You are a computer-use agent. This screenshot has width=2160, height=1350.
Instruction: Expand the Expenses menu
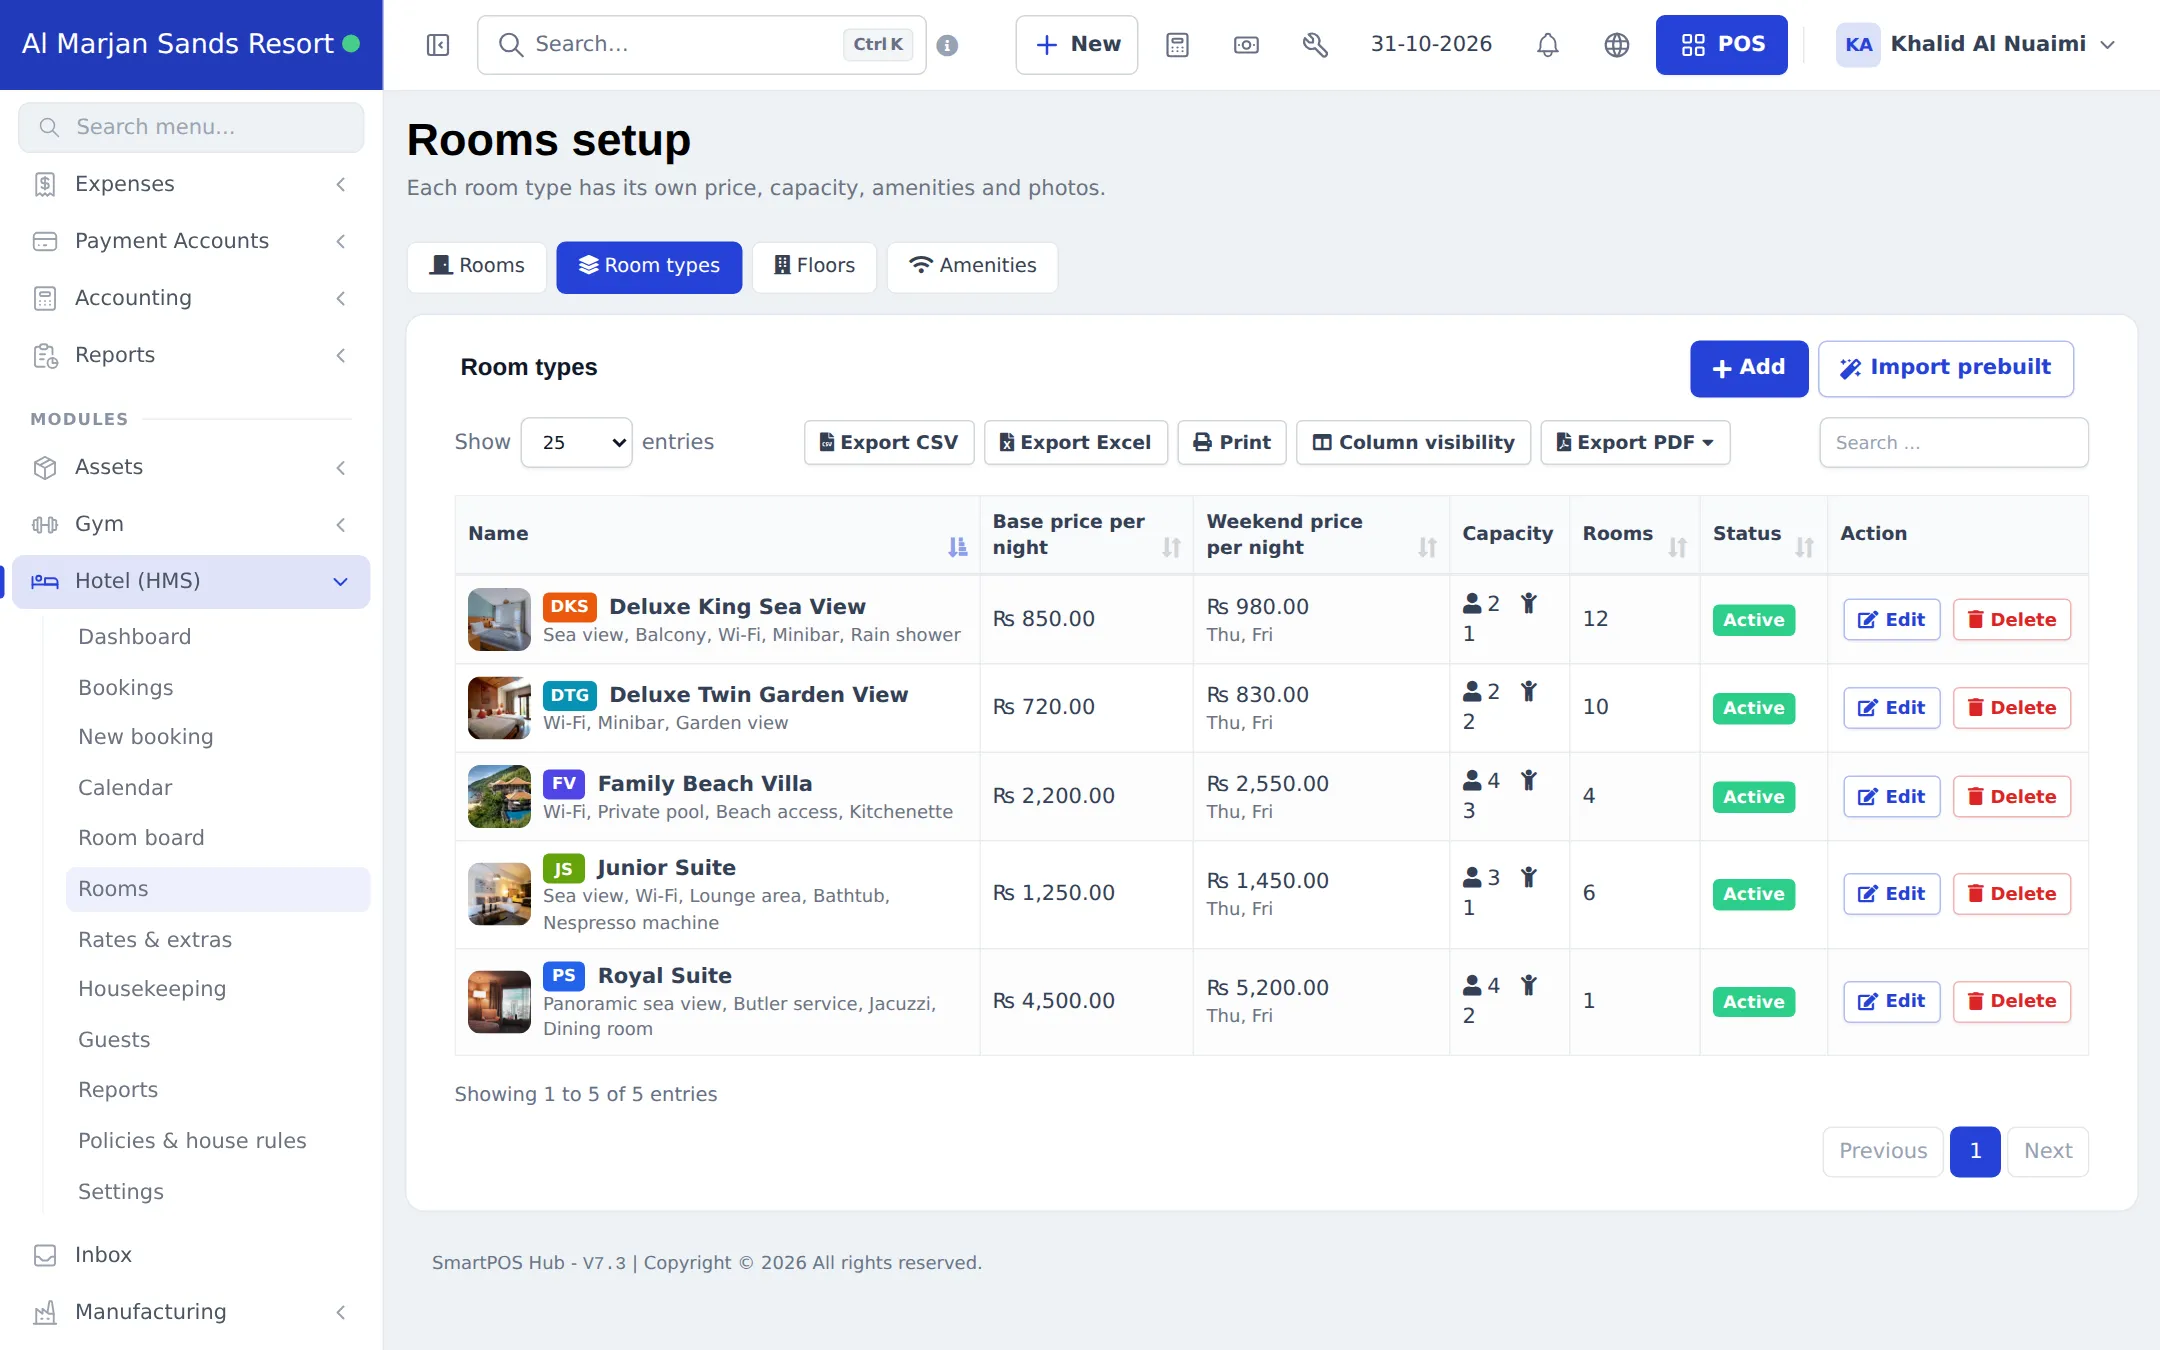point(191,184)
